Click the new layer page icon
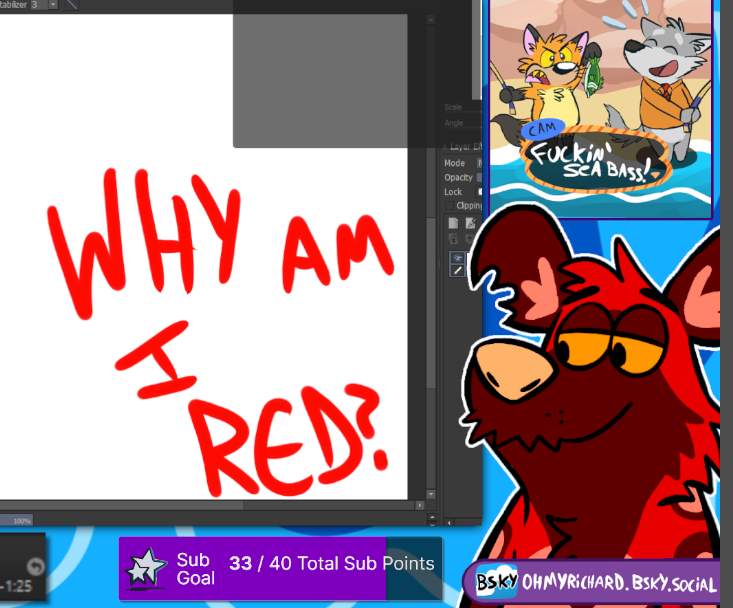This screenshot has width=733, height=608. tap(453, 223)
